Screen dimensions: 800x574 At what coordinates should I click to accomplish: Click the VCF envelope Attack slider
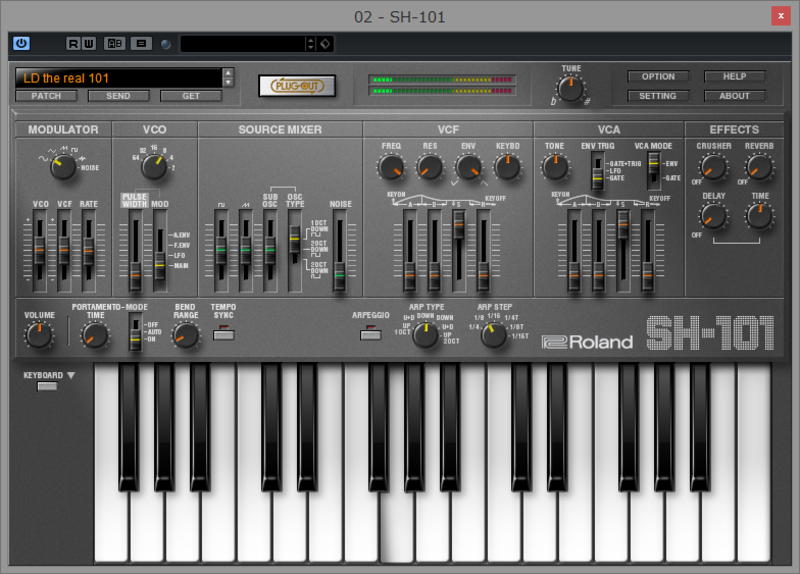pos(410,251)
